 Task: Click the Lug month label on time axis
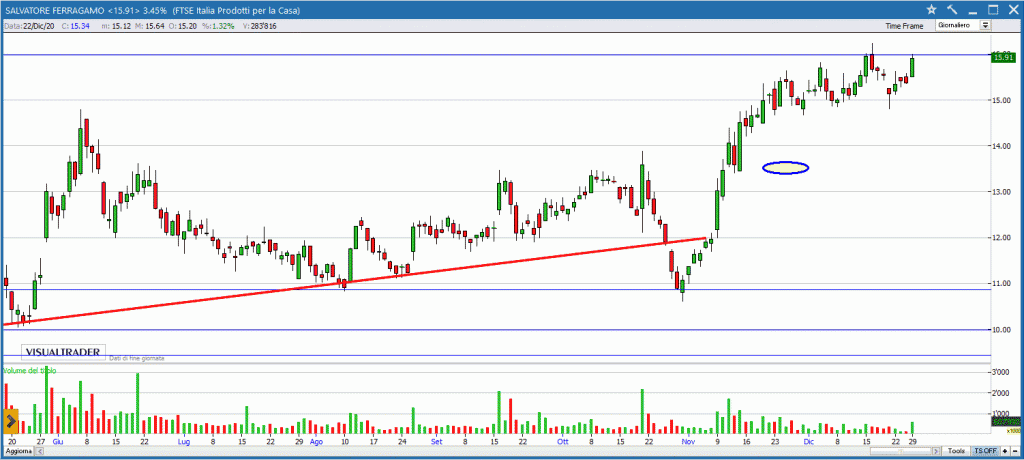click(184, 442)
